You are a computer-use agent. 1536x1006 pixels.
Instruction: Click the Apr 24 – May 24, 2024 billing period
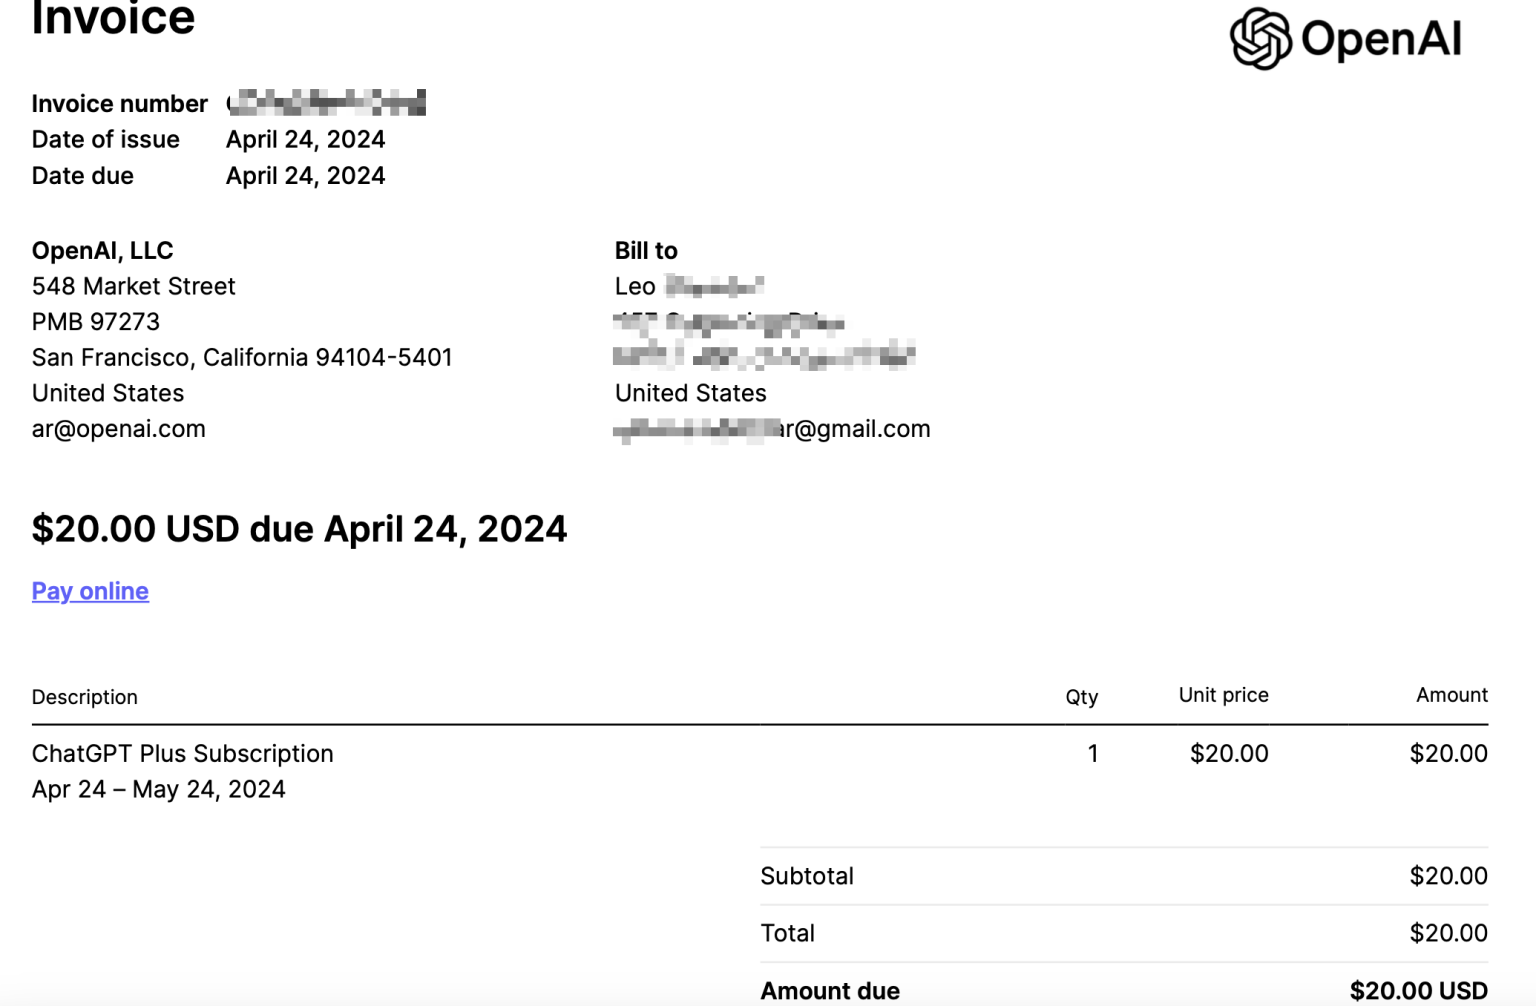(158, 790)
